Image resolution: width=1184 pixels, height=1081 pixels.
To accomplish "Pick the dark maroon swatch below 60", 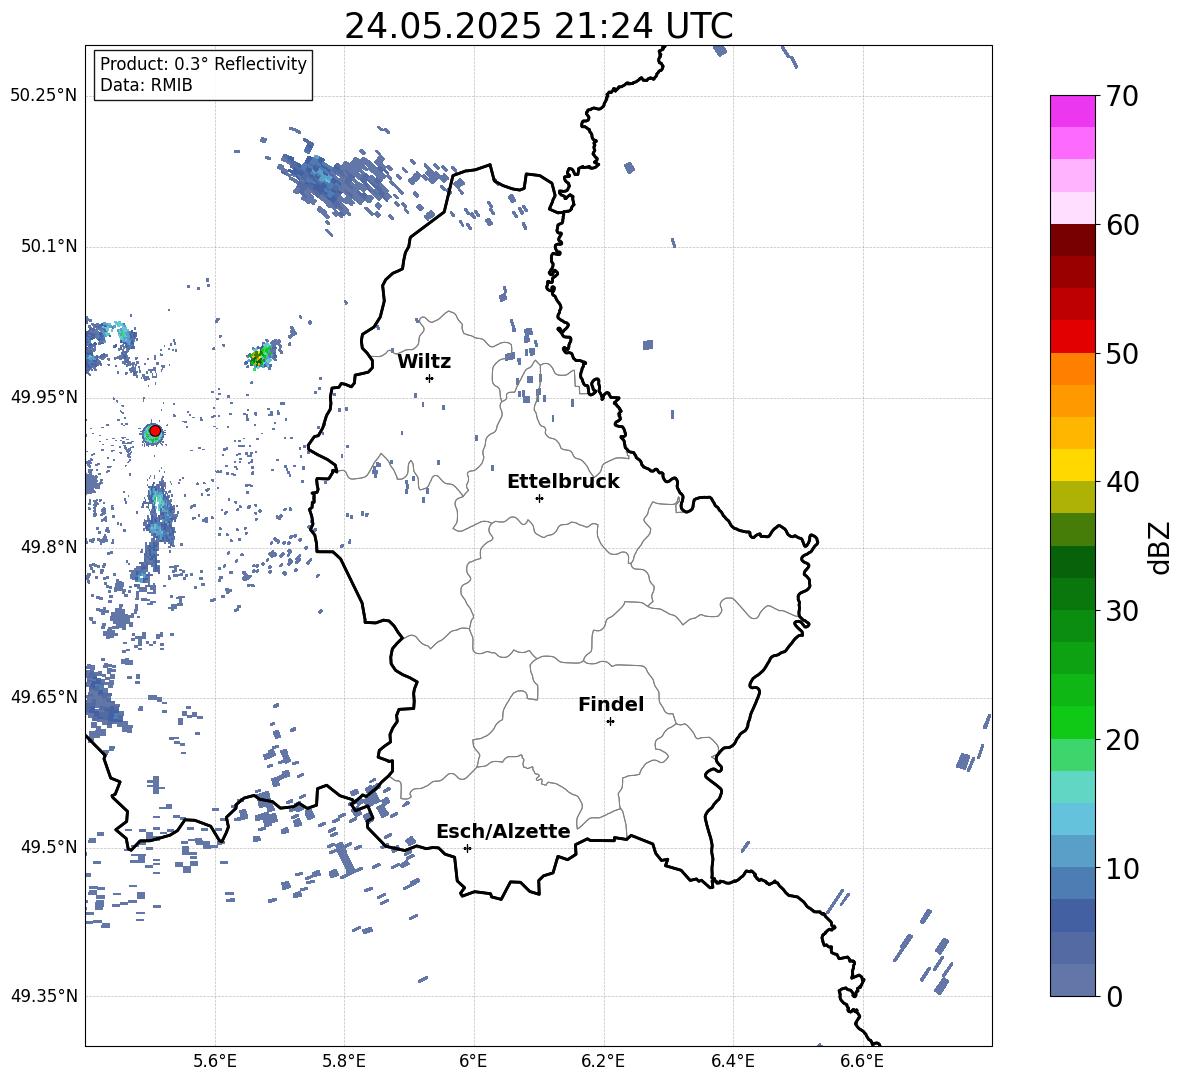I will [1072, 240].
